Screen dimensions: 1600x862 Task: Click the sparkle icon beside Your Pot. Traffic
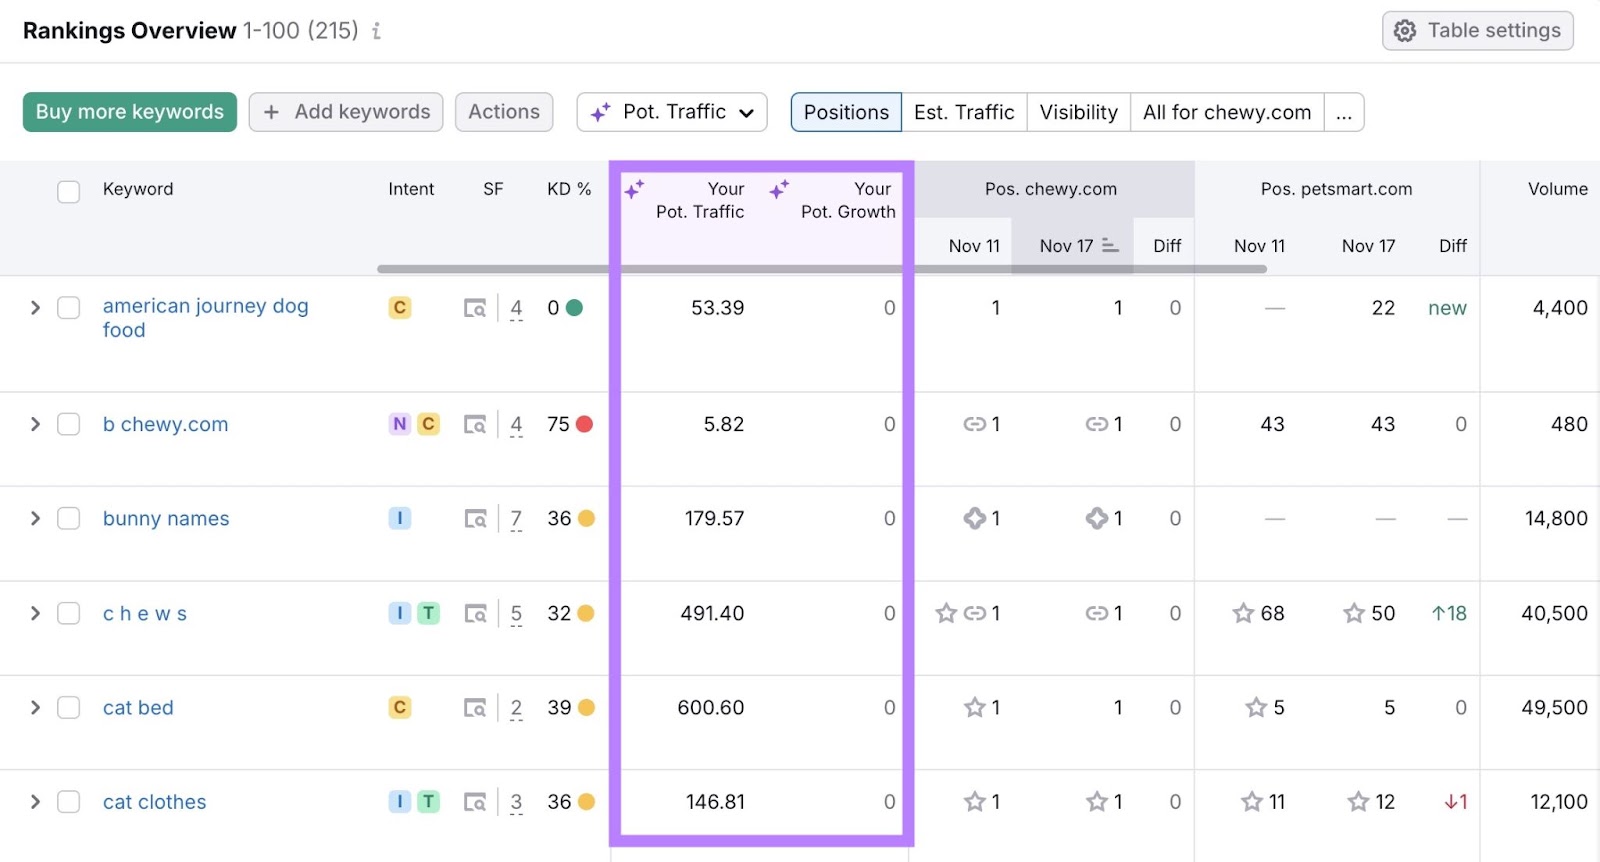(x=634, y=188)
